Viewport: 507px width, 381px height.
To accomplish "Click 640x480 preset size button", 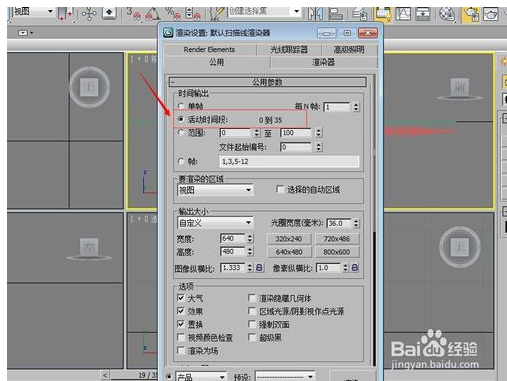I will point(289,252).
